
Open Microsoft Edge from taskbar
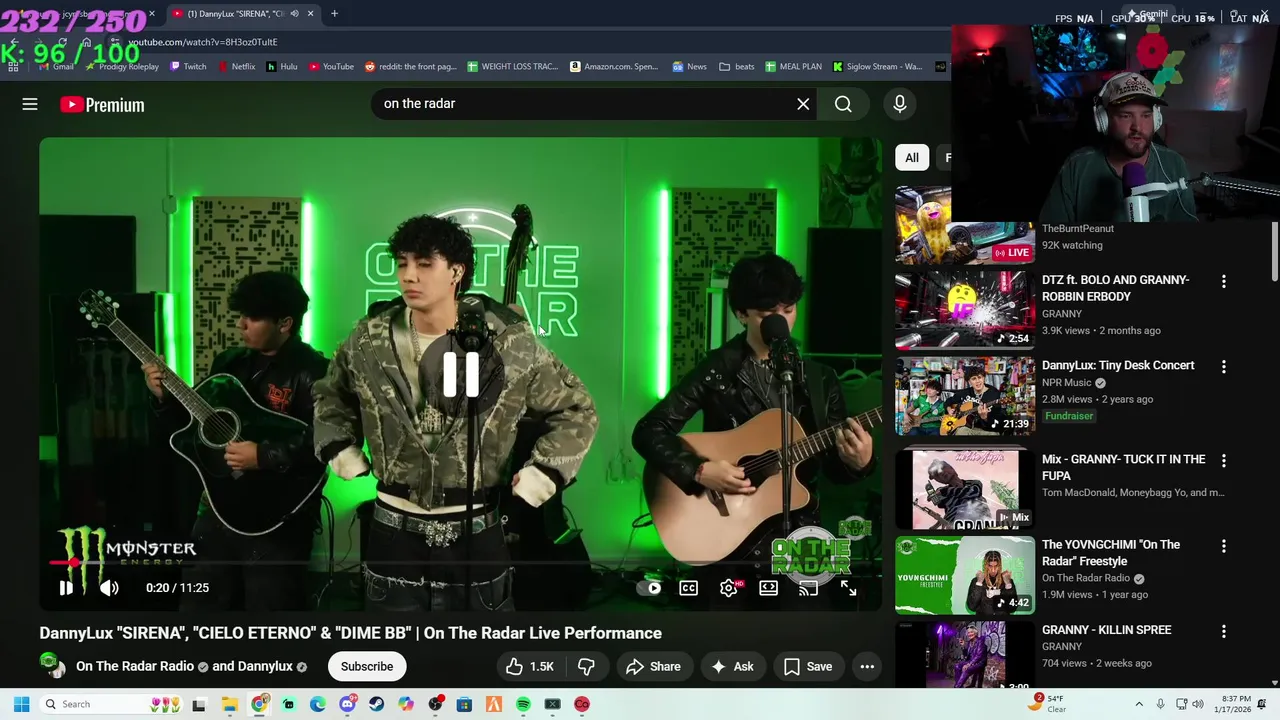318,705
